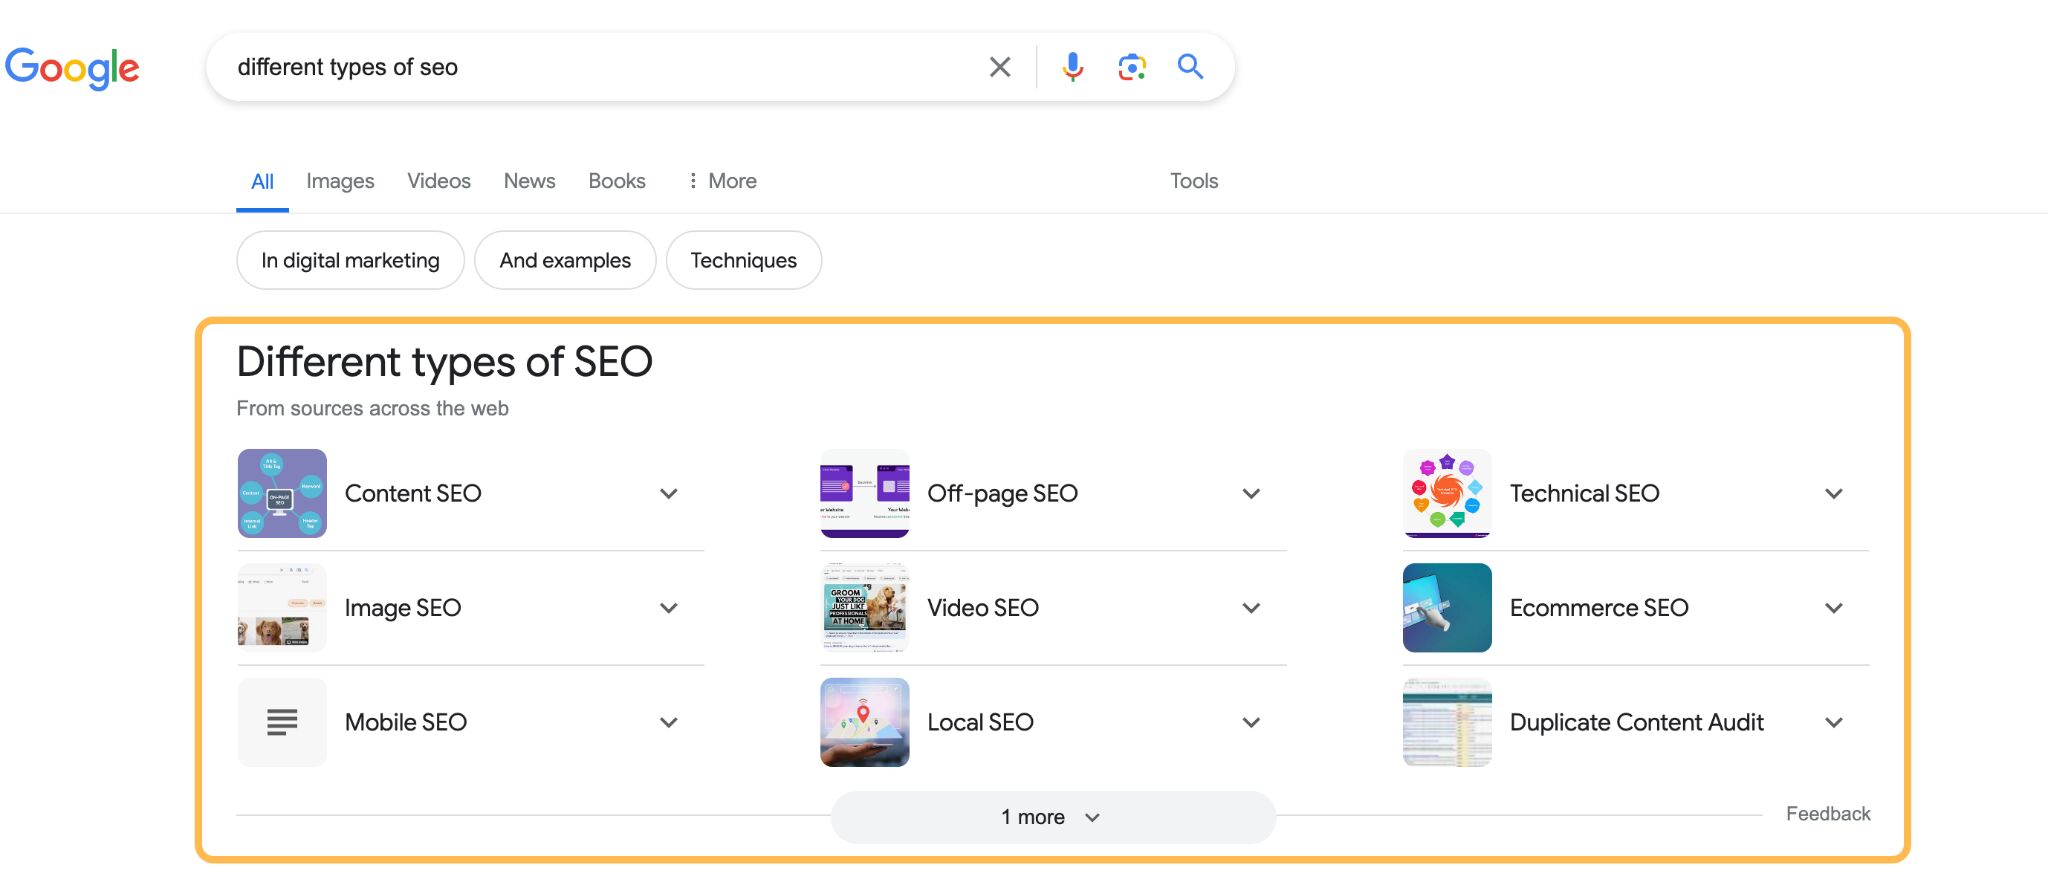This screenshot has width=2048, height=872.
Task: Expand the Video SEO chevron
Action: (1251, 608)
